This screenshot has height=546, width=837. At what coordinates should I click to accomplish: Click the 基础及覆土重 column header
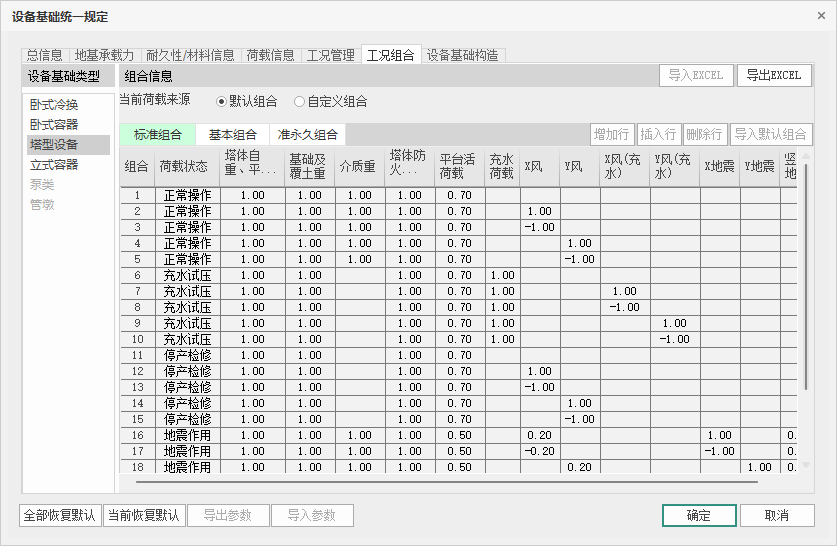(310, 167)
